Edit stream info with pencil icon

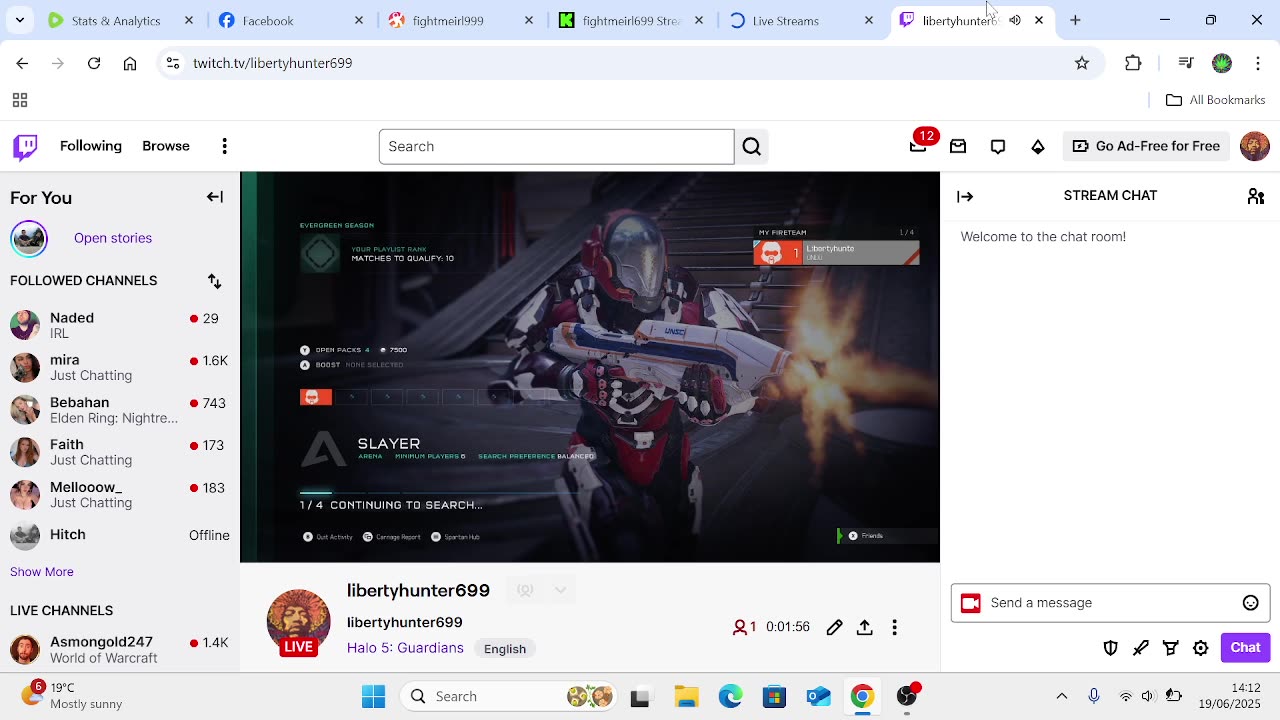(835, 627)
